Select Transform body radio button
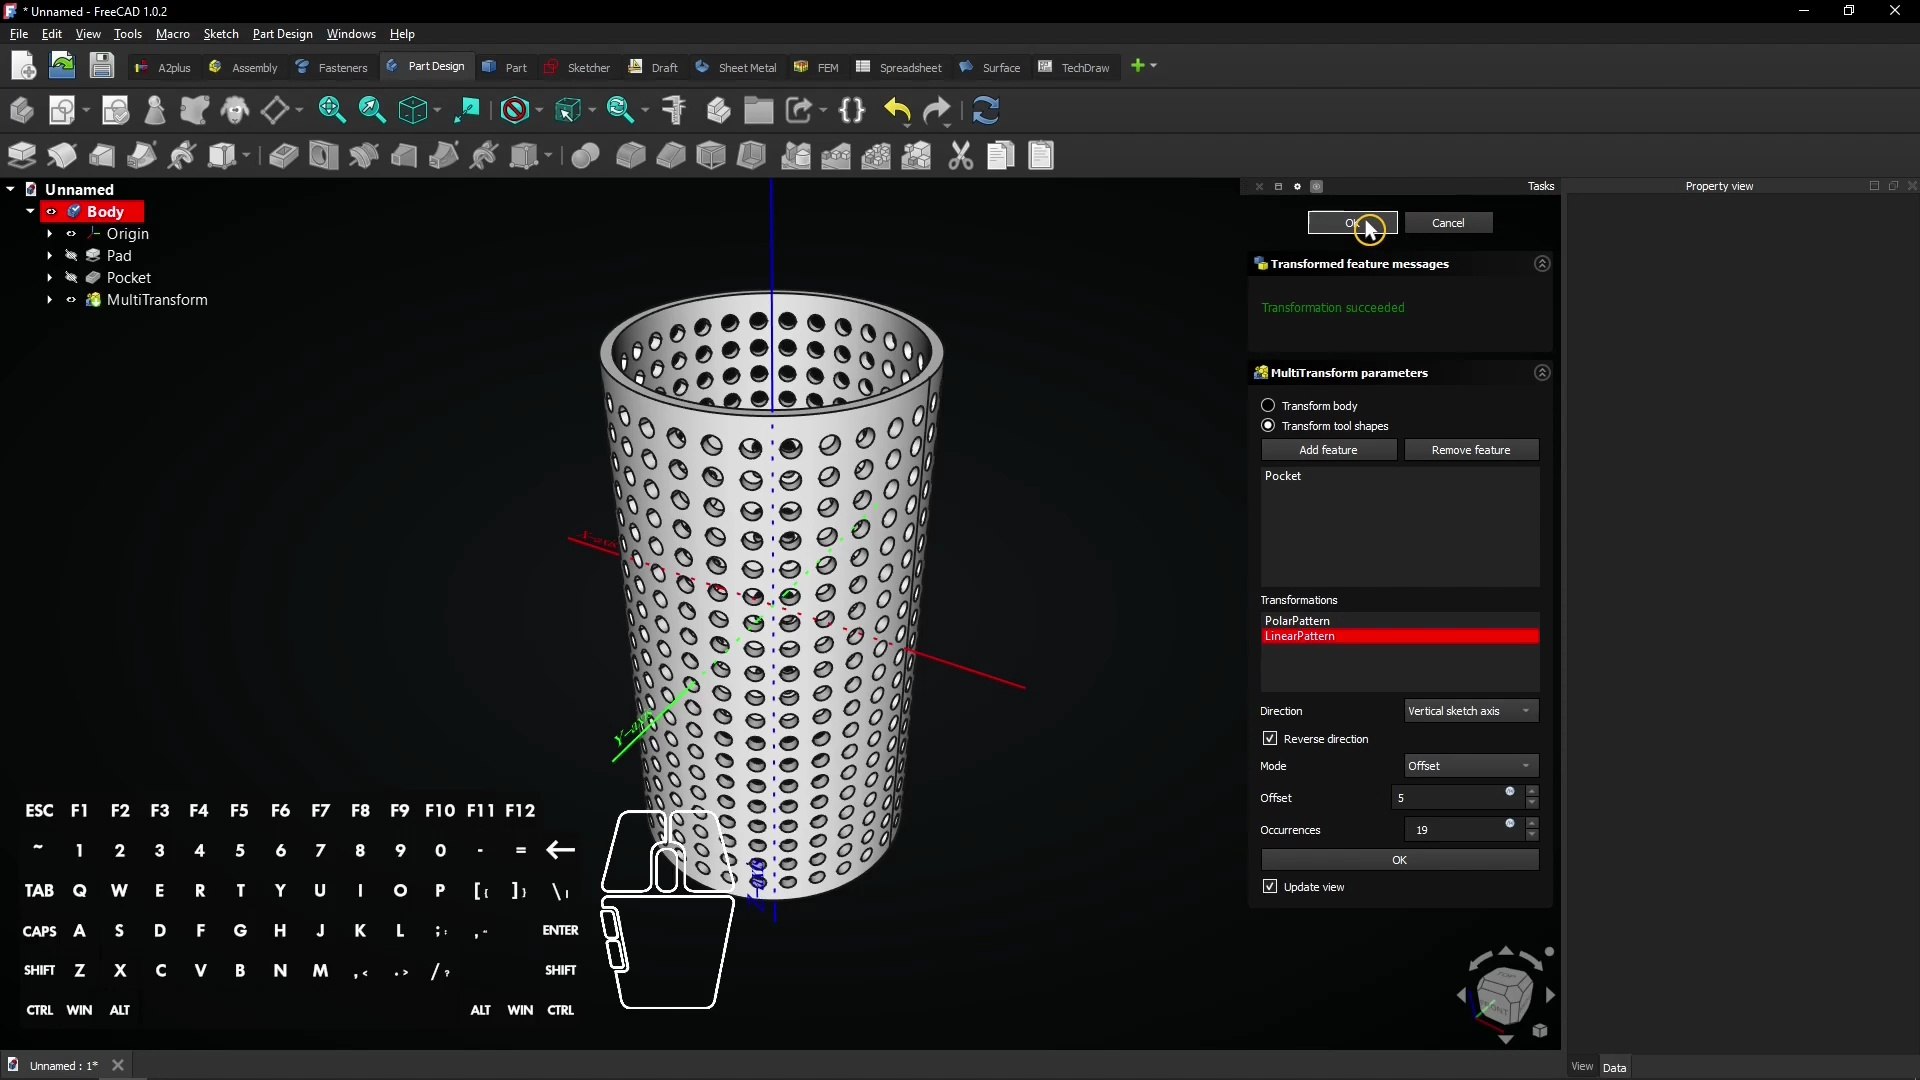 [1268, 405]
